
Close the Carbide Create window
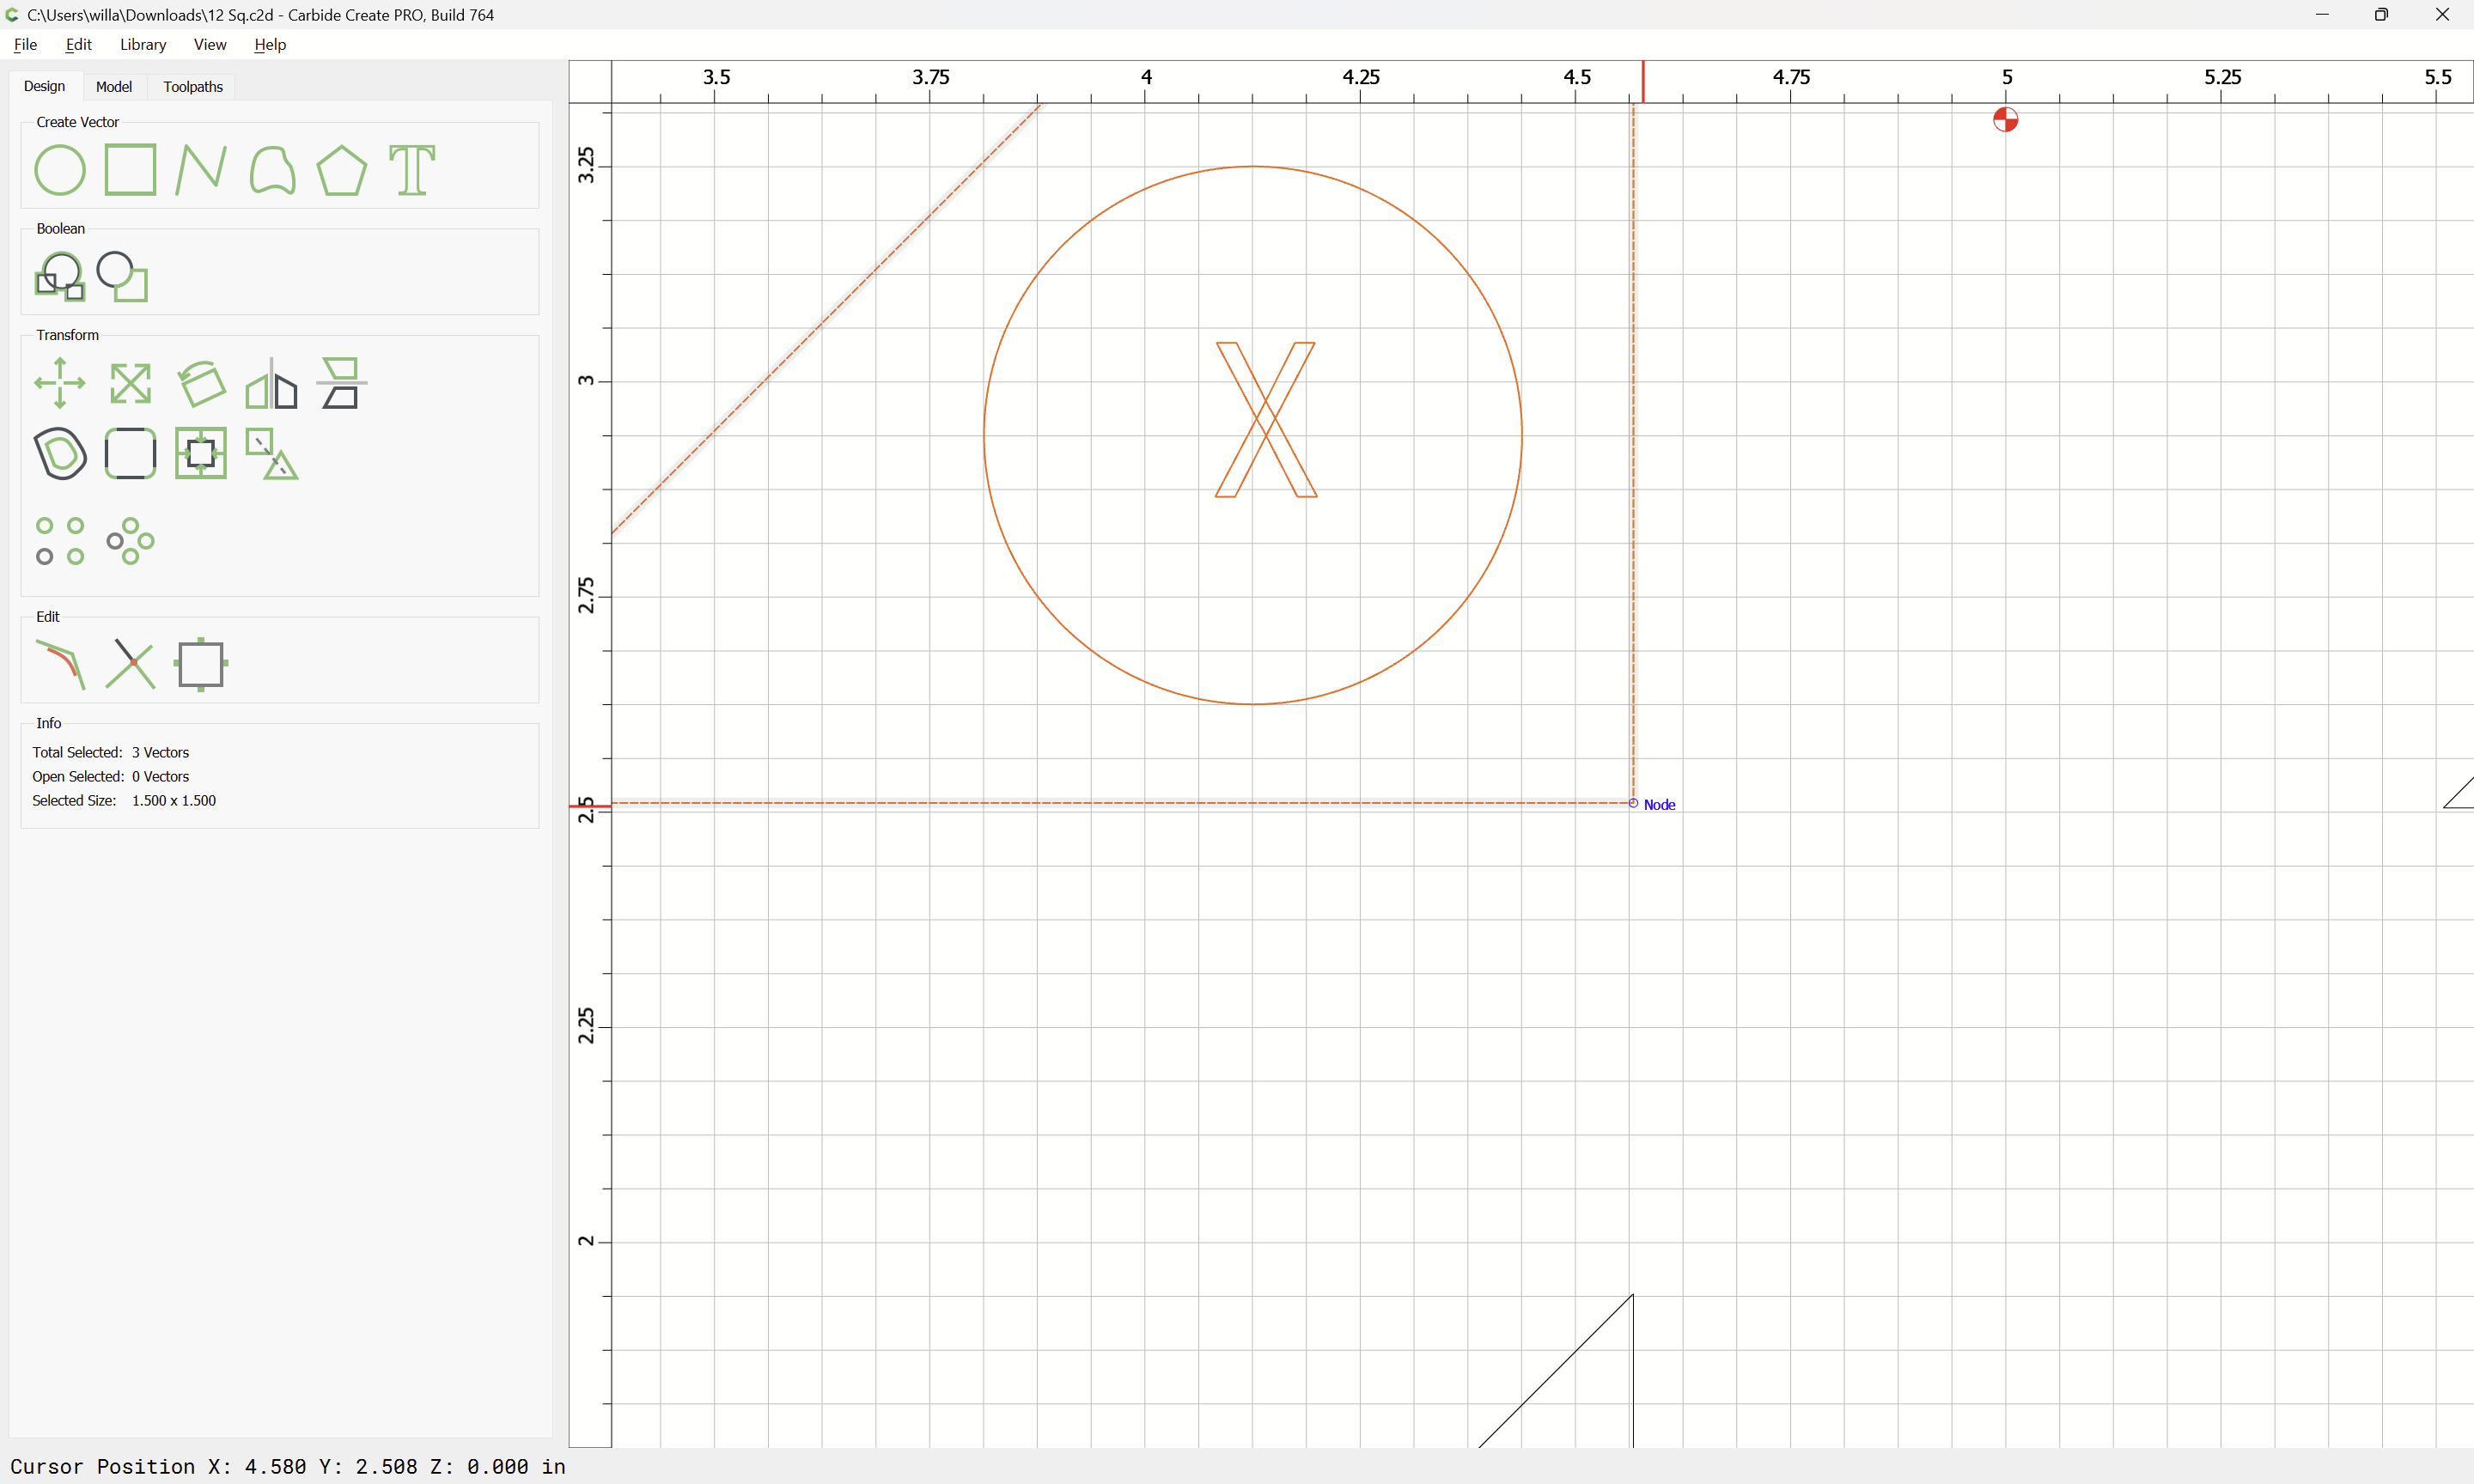tap(2442, 14)
